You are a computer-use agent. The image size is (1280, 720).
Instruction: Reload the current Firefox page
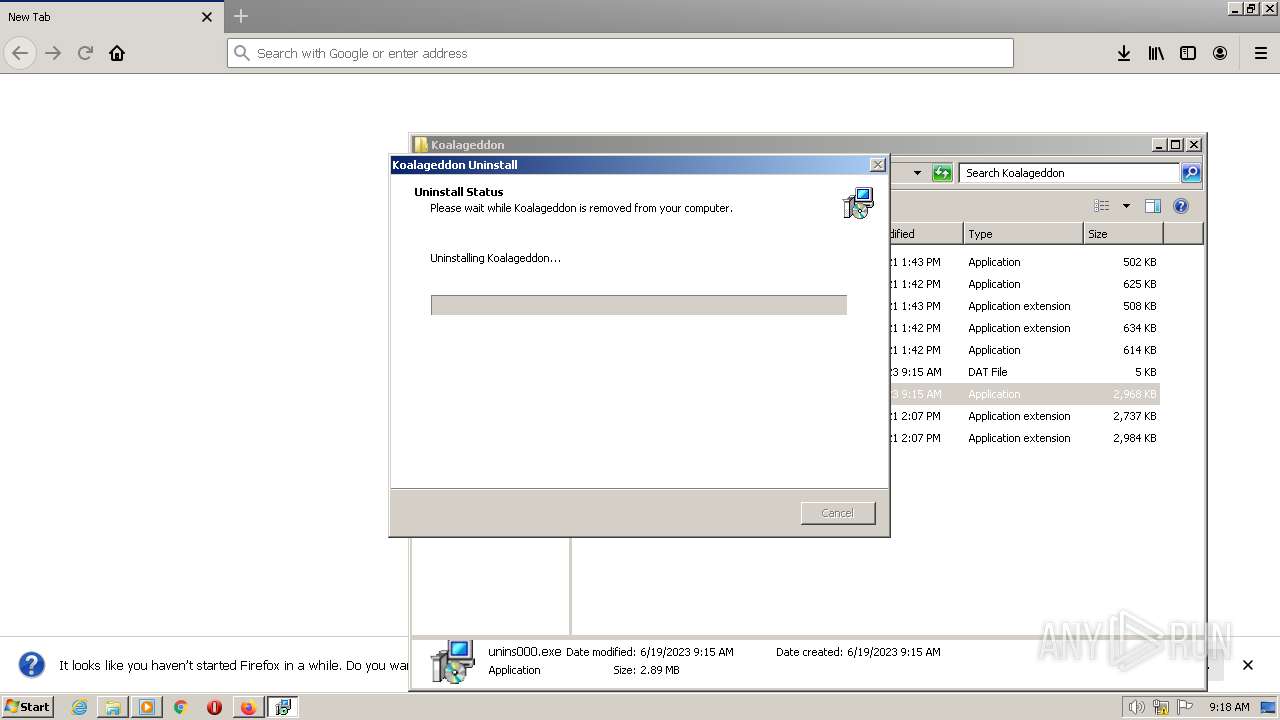click(x=85, y=53)
